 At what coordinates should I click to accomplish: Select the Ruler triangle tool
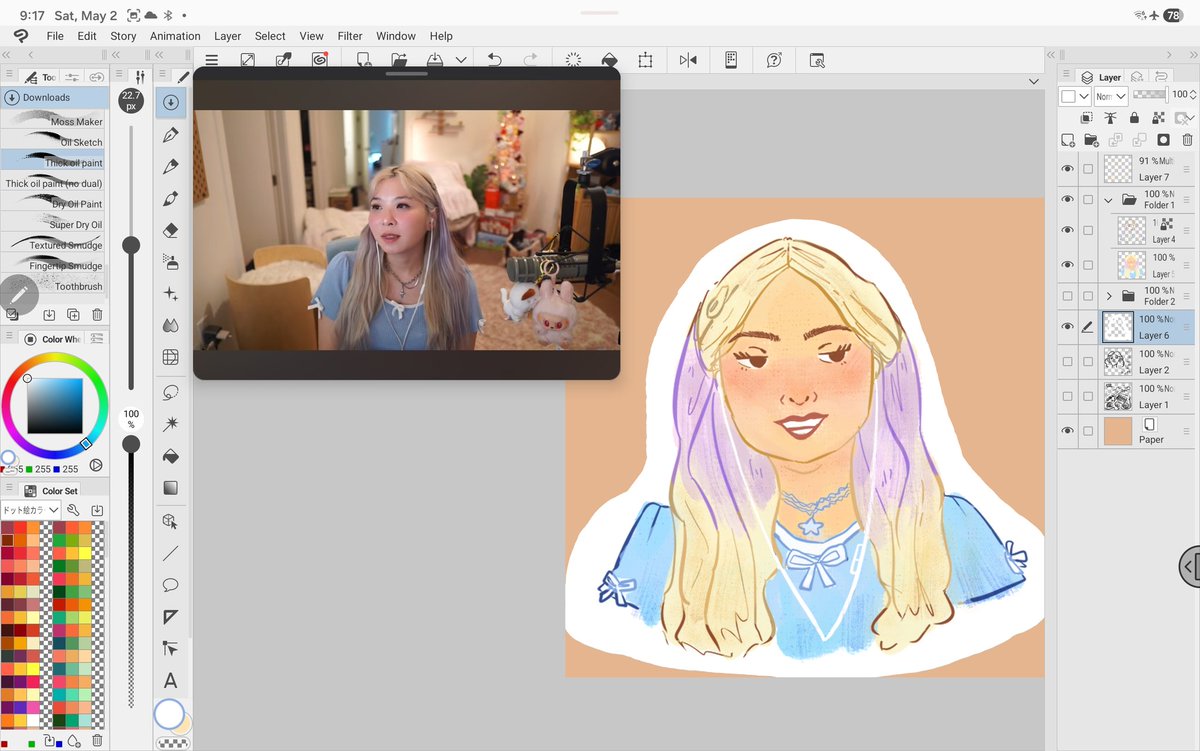point(170,617)
